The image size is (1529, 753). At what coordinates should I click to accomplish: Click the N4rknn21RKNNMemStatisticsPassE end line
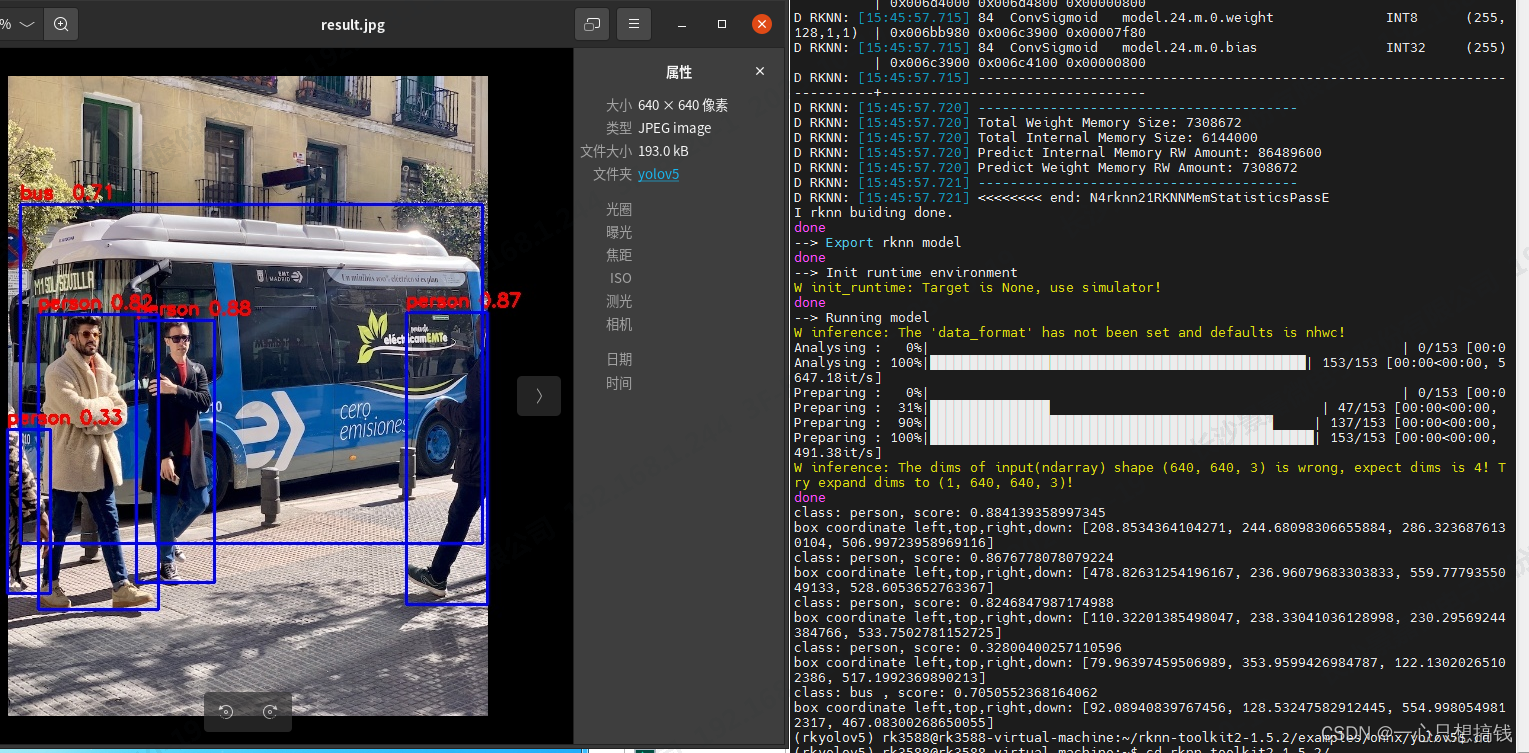point(1062,197)
